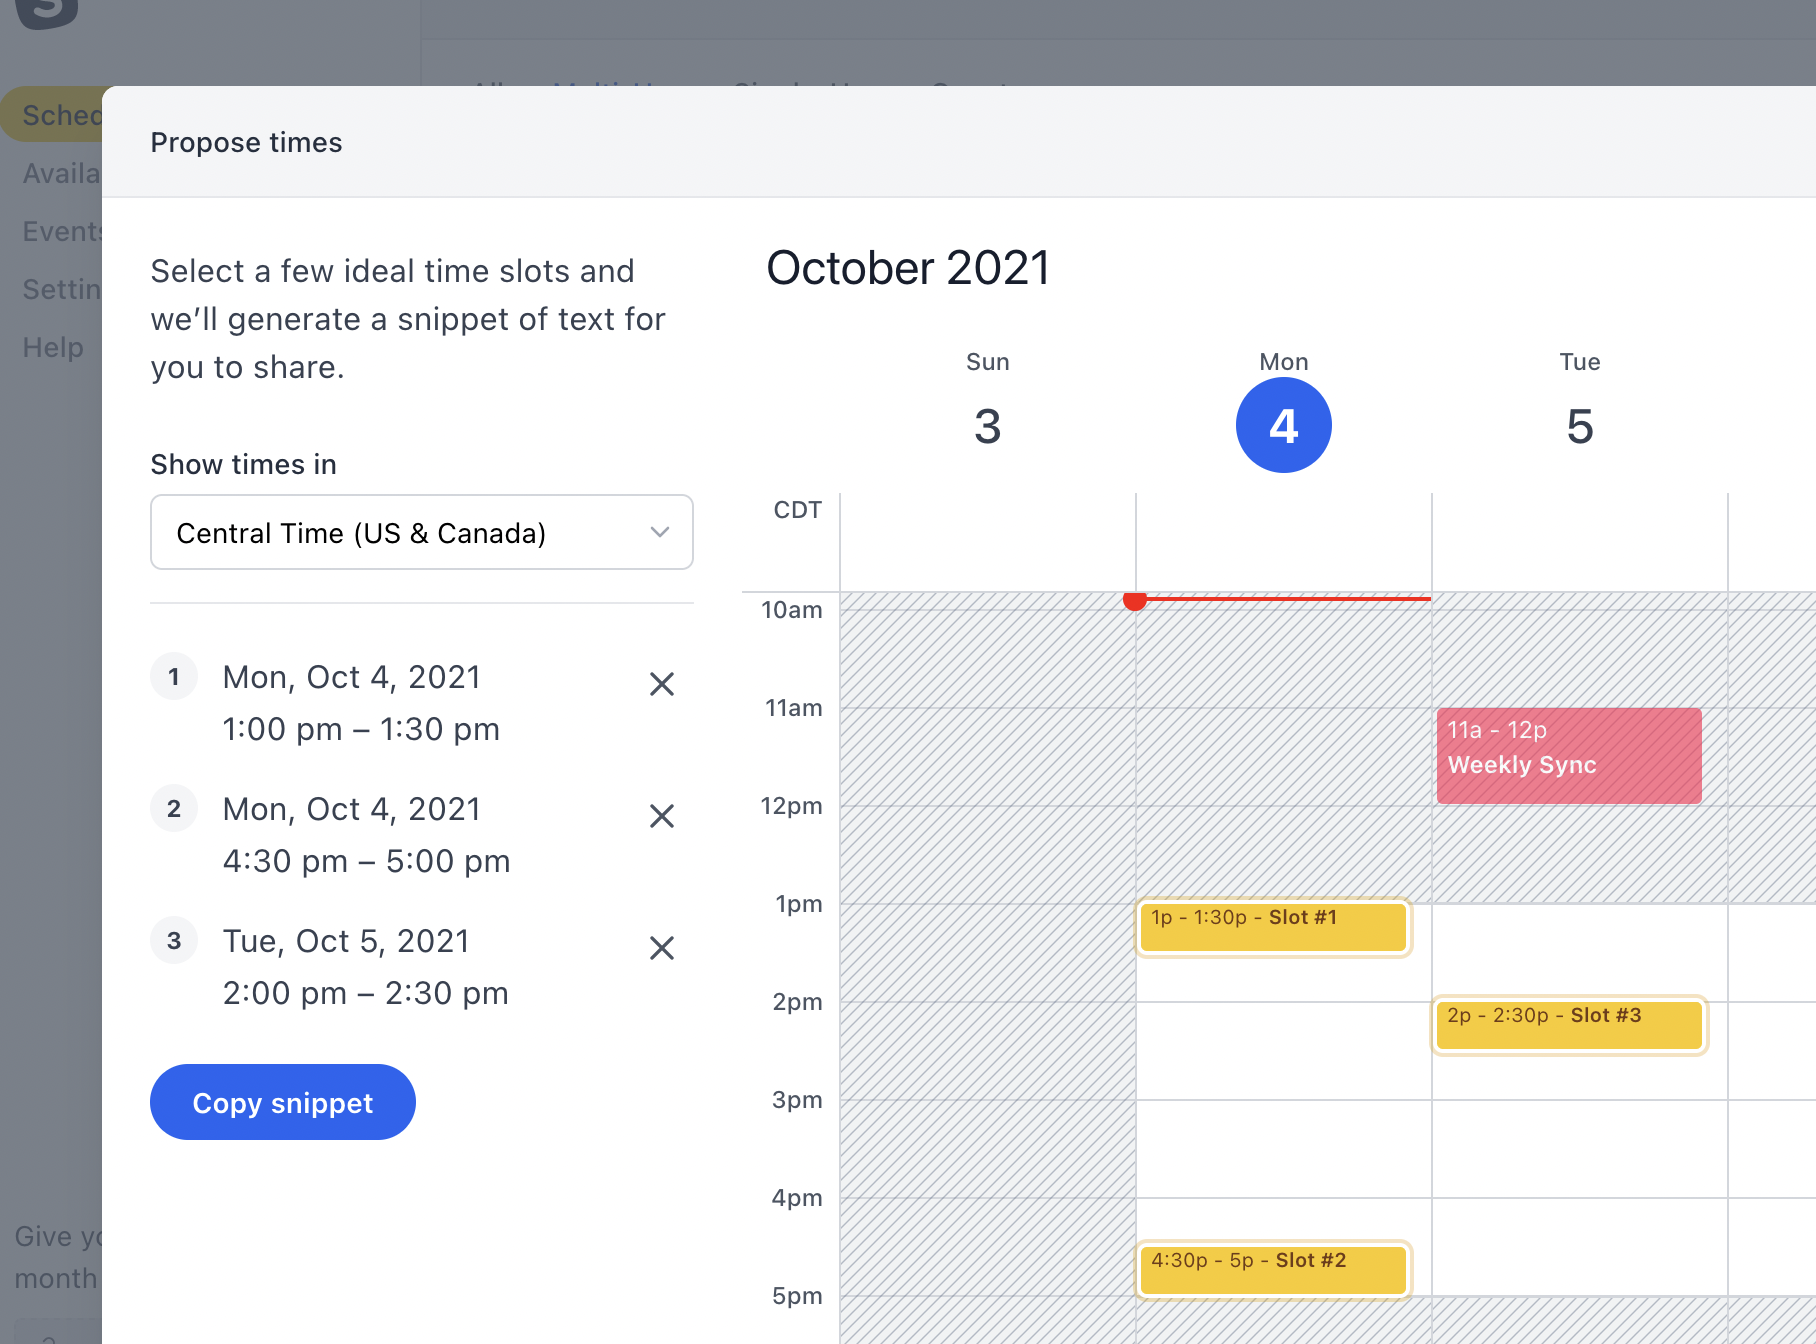Open Settings in the sidebar
1816x1344 pixels.
[x=61, y=289]
